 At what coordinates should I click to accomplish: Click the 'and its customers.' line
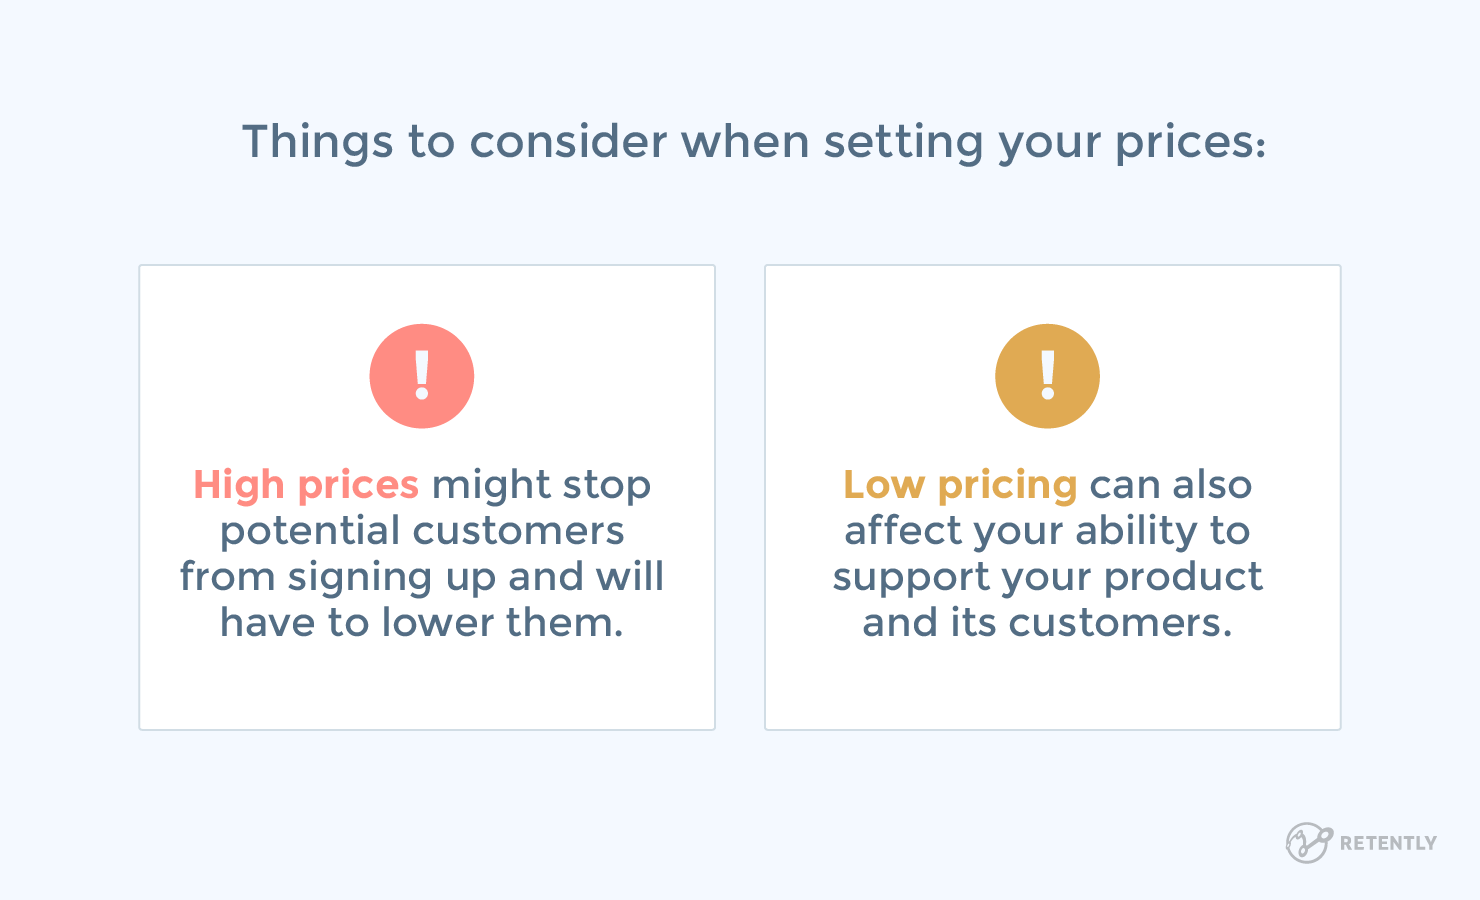click(x=1047, y=623)
